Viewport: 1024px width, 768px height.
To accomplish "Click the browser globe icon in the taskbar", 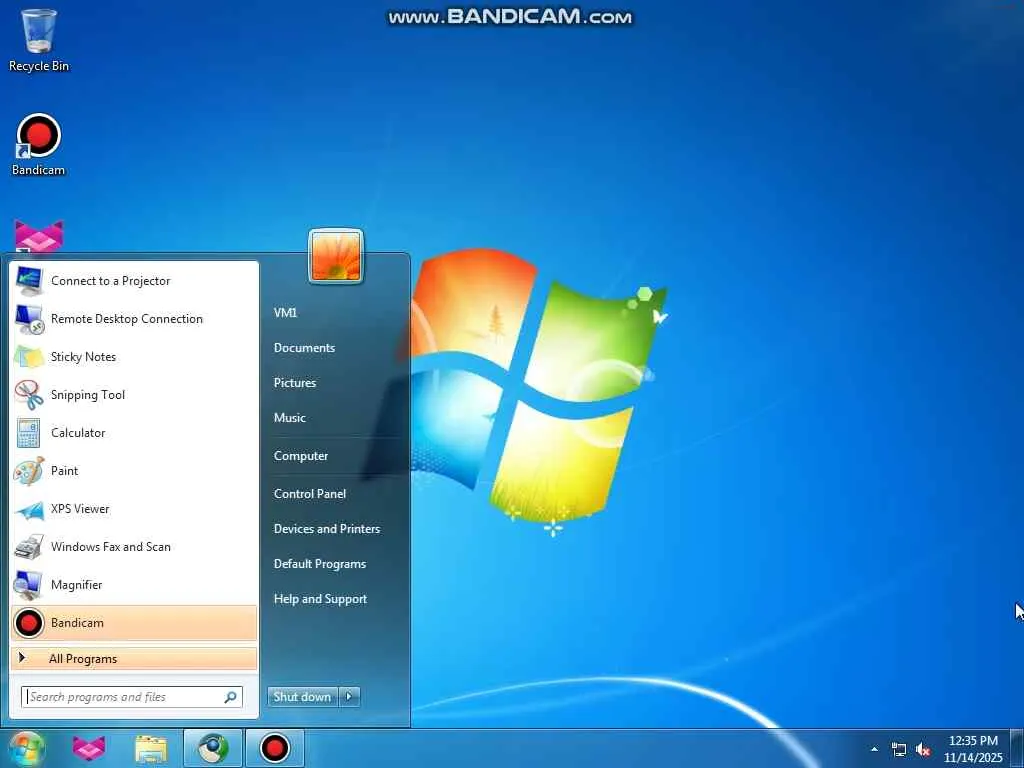I will click(213, 749).
